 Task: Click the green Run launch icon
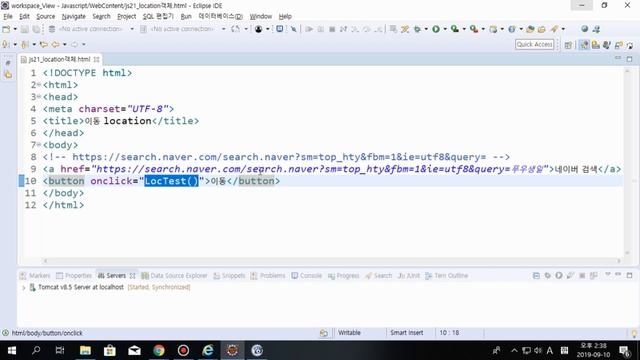(436, 29)
